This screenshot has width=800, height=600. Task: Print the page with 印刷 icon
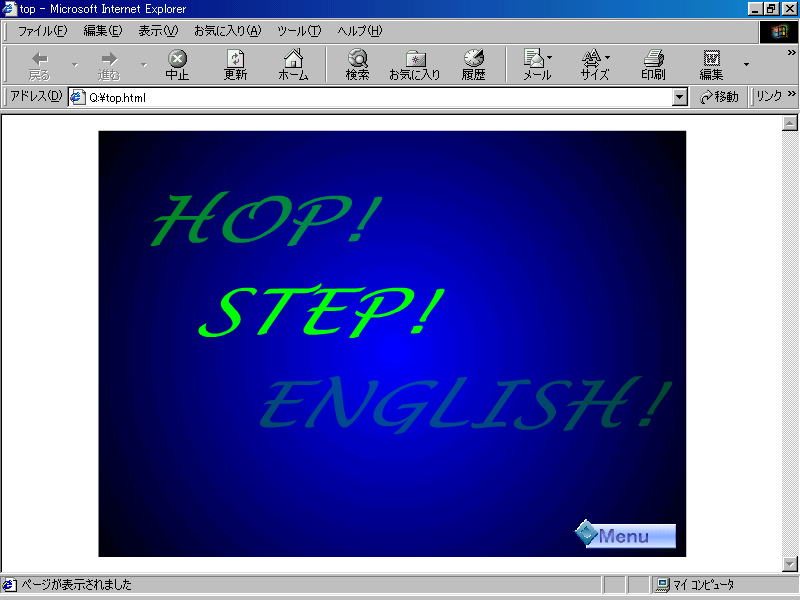pos(653,65)
